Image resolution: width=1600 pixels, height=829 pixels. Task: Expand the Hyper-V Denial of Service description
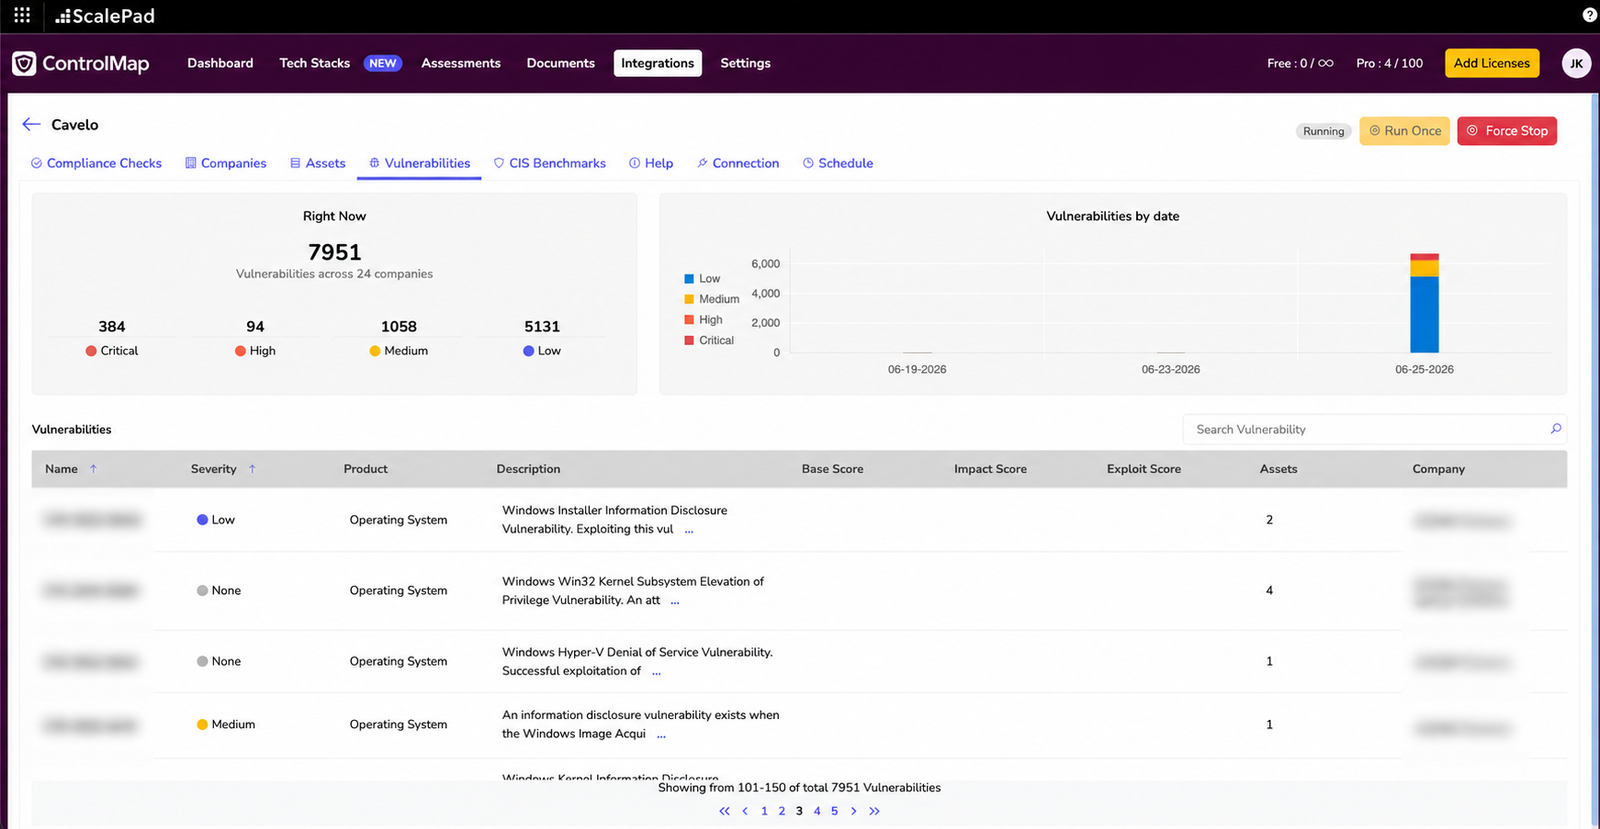click(x=656, y=673)
